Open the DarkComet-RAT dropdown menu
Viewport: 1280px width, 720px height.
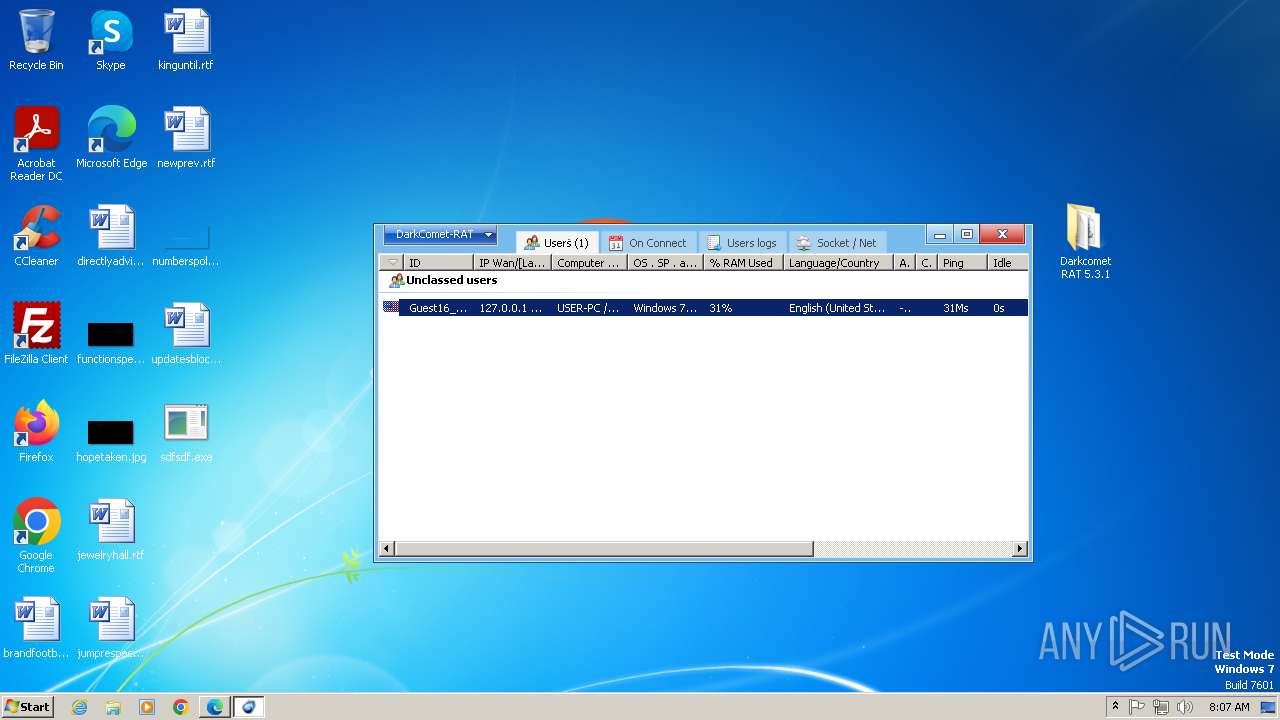click(x=440, y=235)
